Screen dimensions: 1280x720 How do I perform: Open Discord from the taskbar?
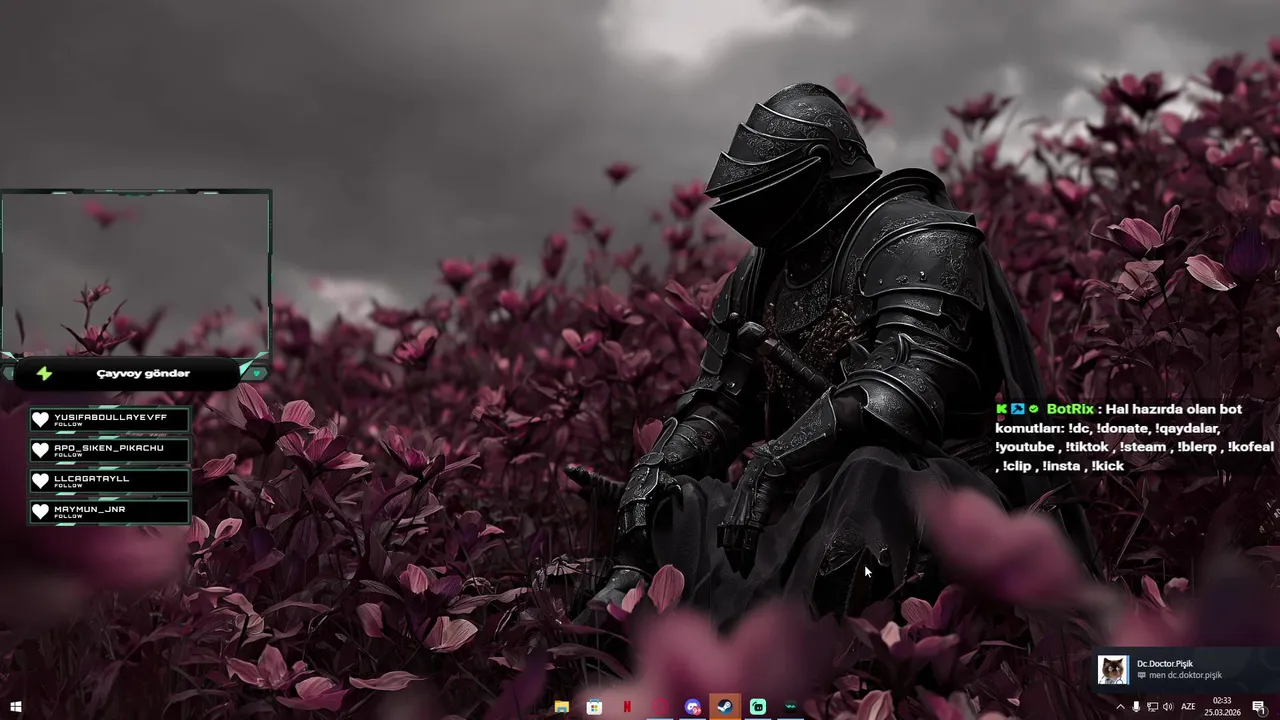pos(693,707)
